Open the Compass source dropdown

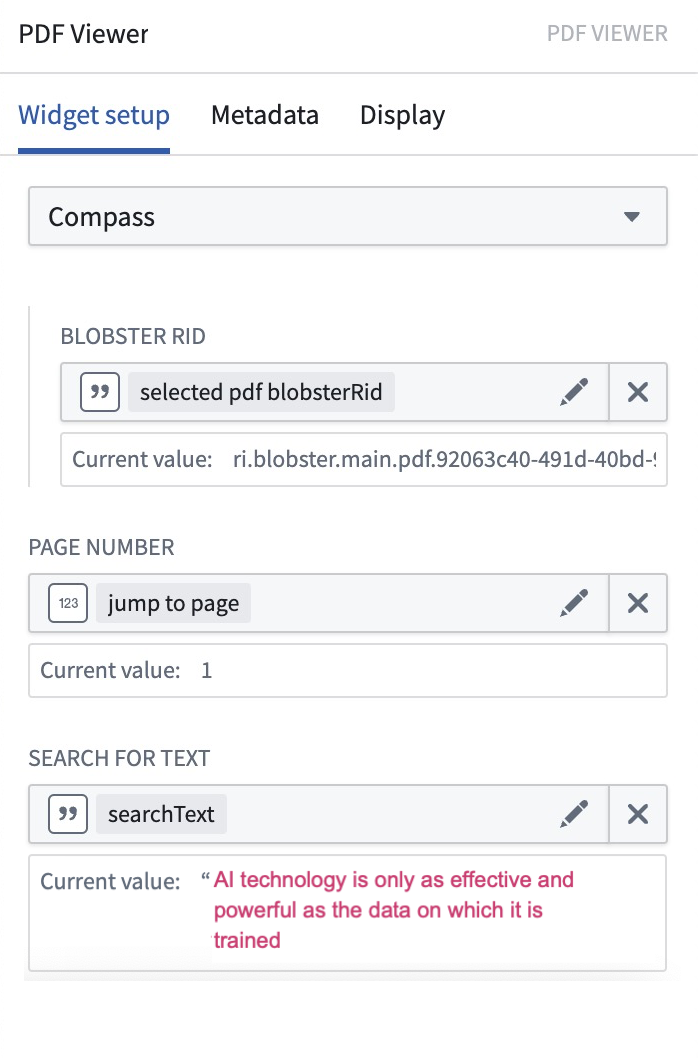point(348,217)
